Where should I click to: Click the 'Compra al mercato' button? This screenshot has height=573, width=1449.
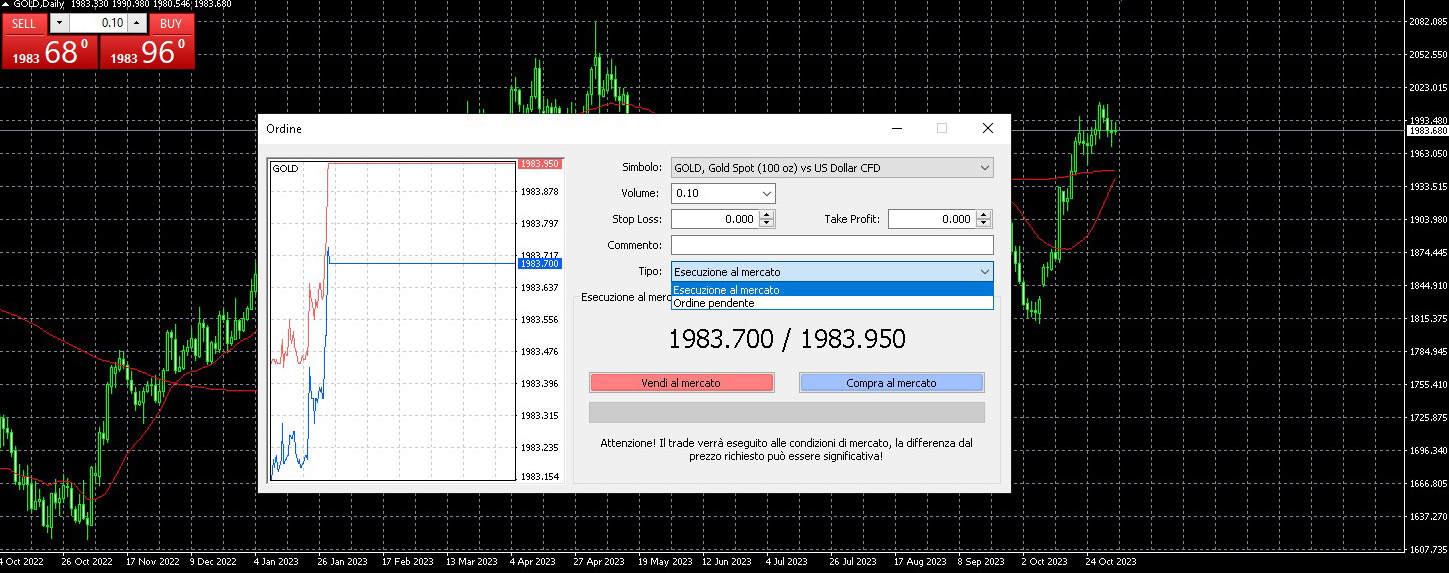891,382
